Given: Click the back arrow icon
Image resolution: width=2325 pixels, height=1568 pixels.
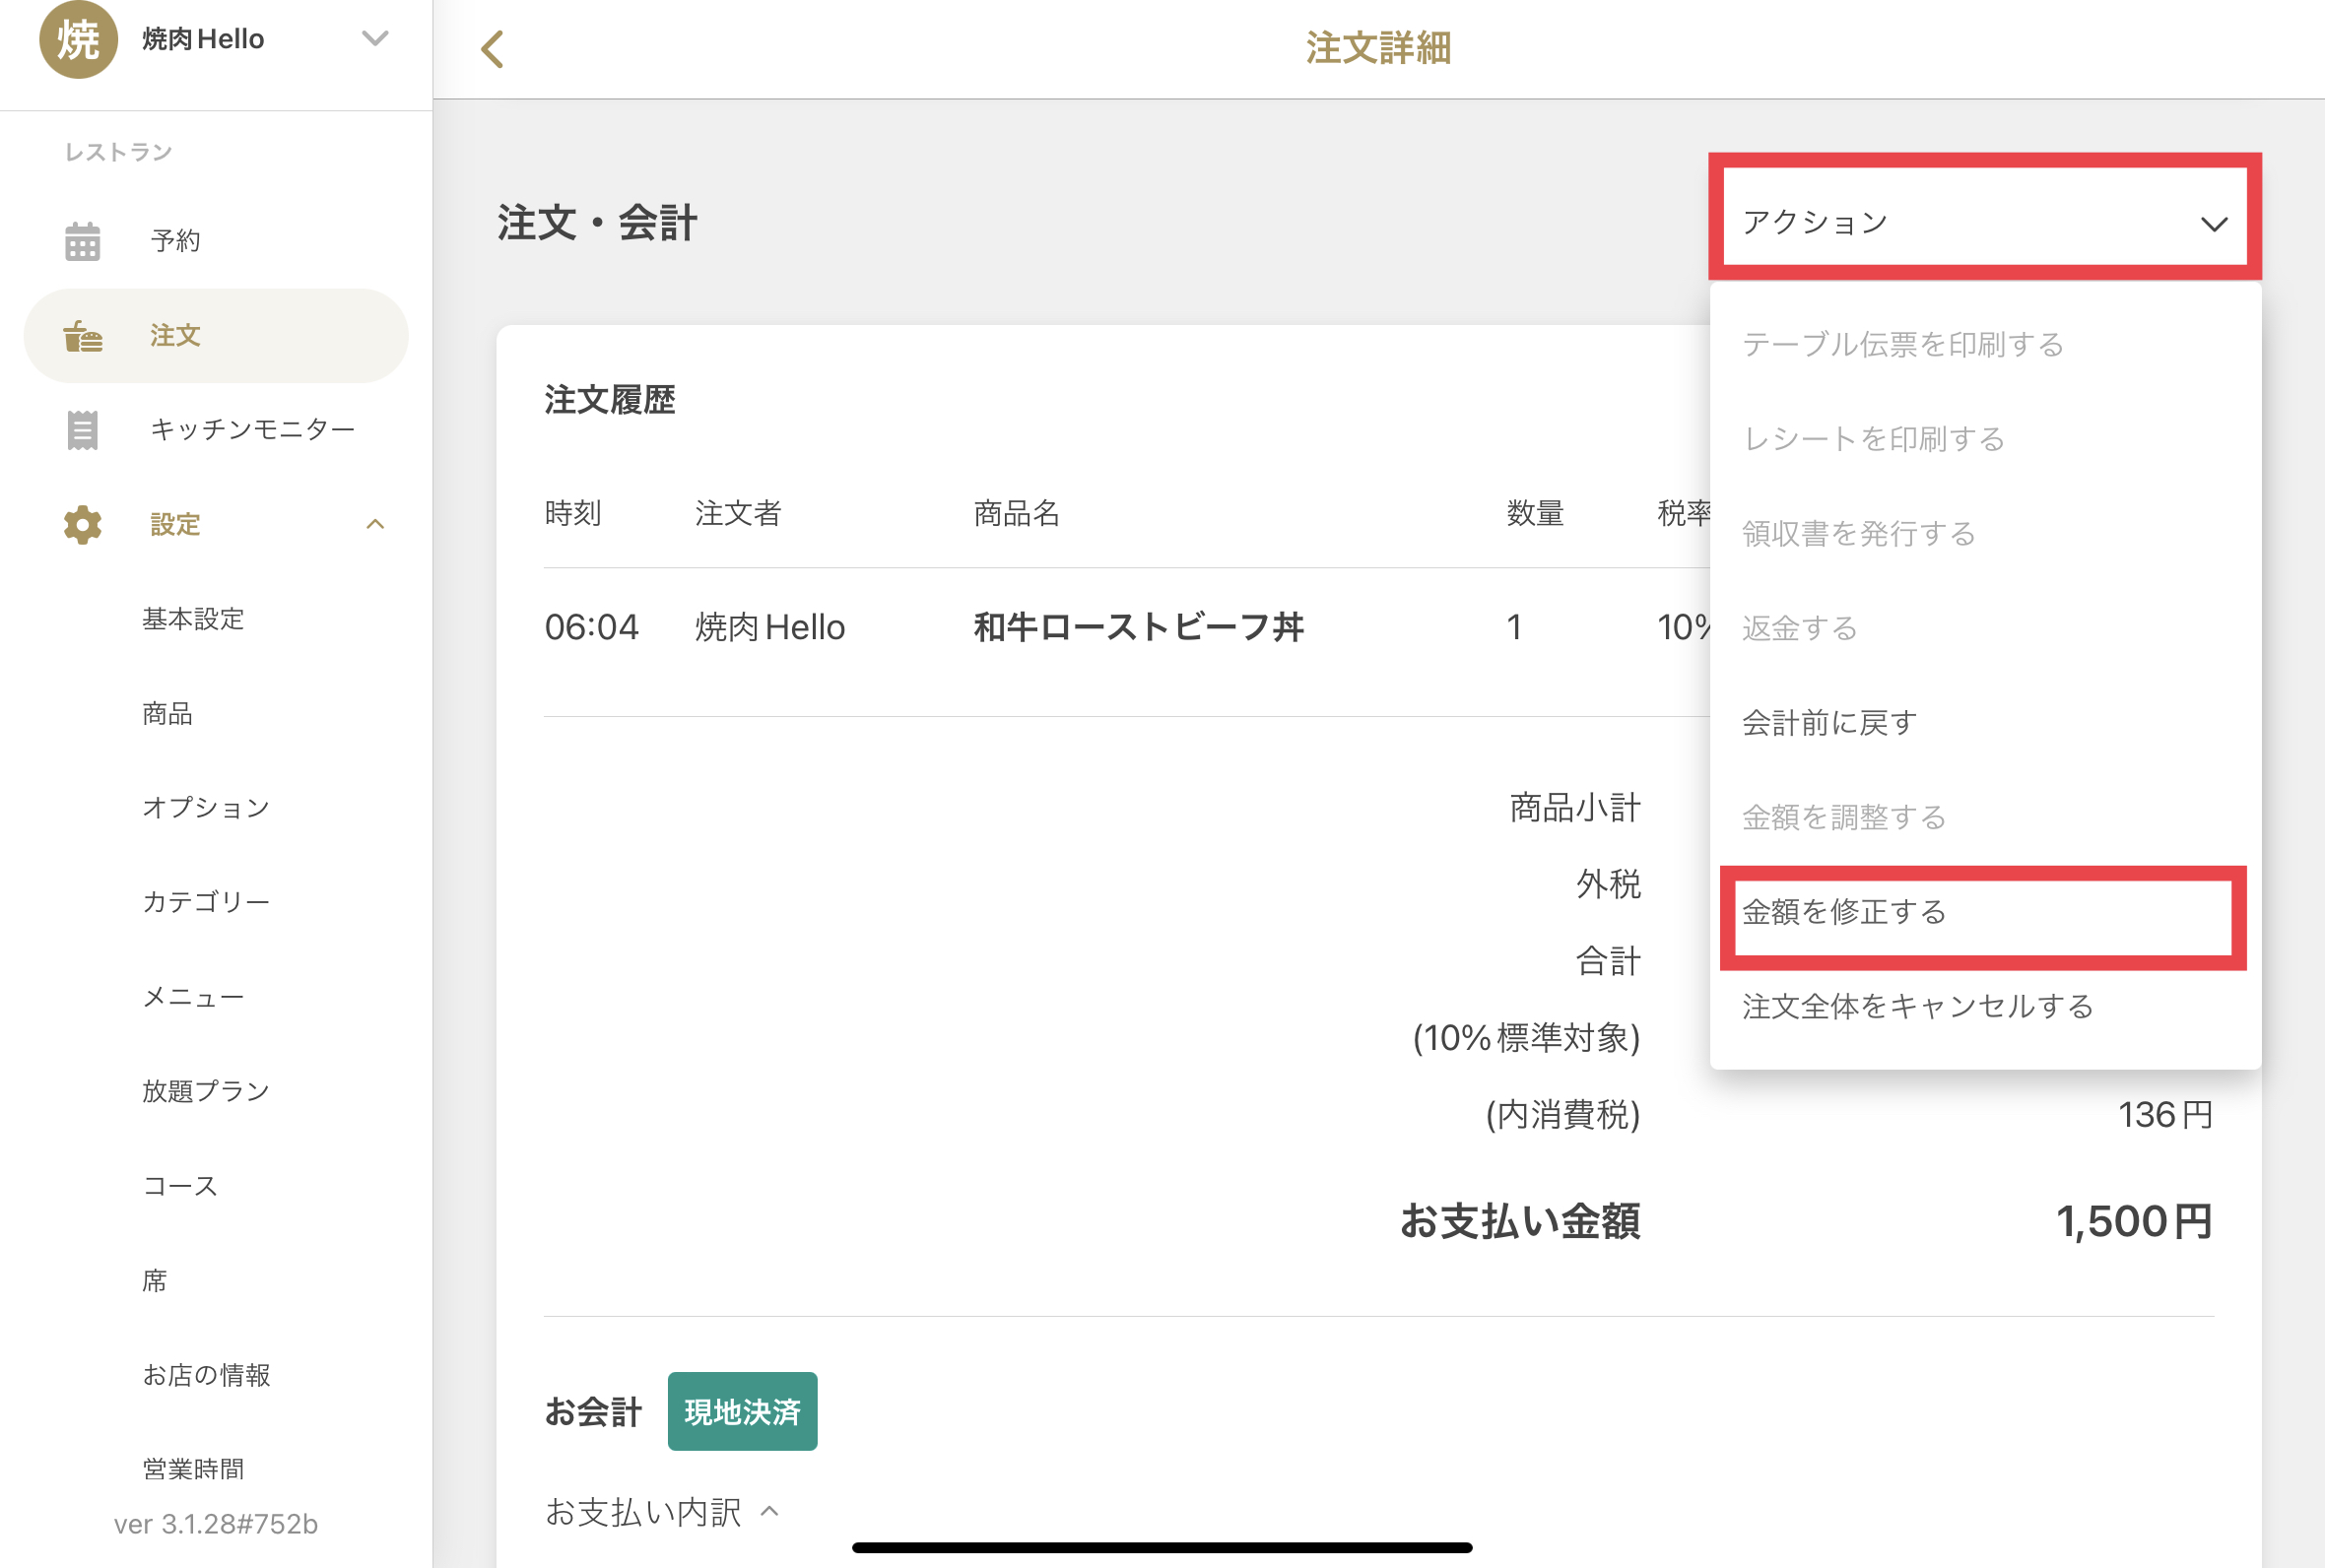Looking at the screenshot, I should [492, 49].
